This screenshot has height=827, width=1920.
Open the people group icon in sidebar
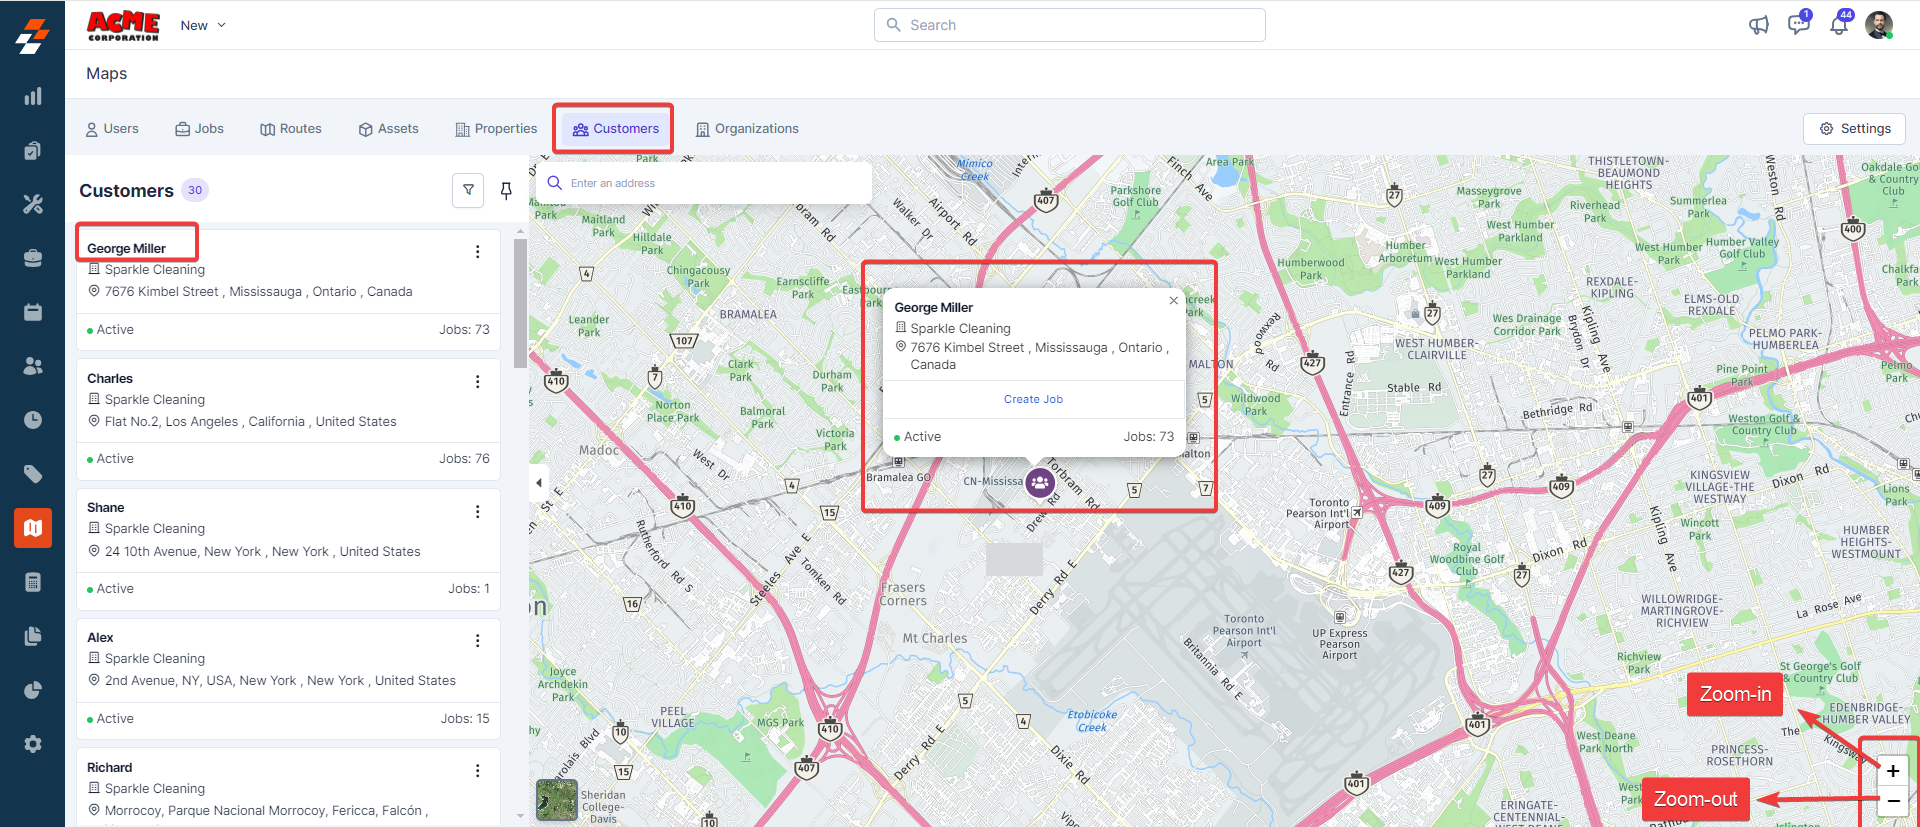(33, 366)
